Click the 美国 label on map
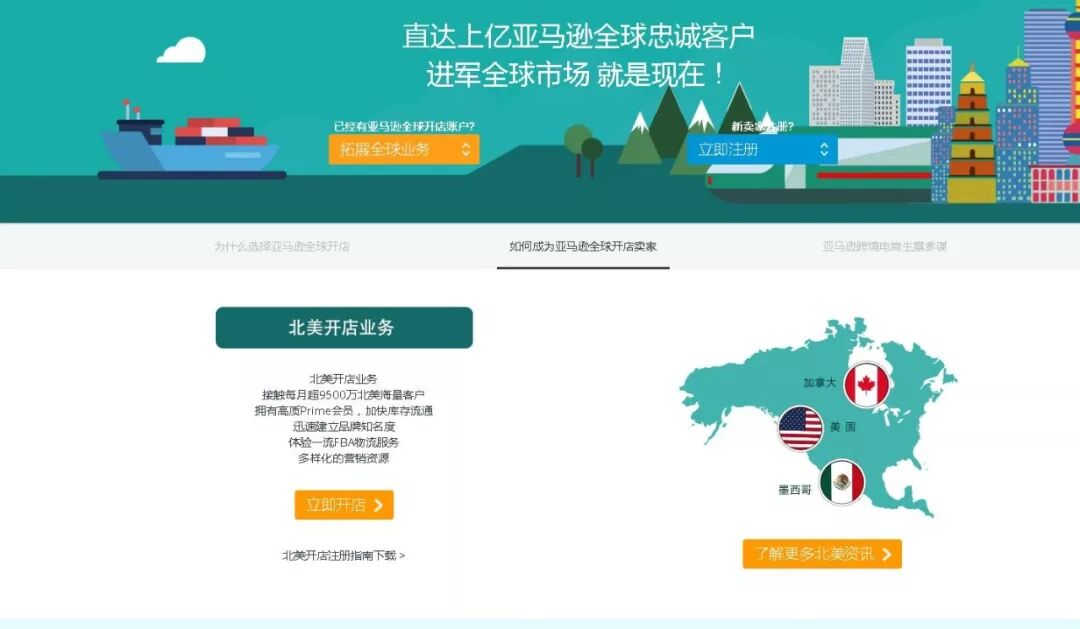 pyautogui.click(x=842, y=427)
